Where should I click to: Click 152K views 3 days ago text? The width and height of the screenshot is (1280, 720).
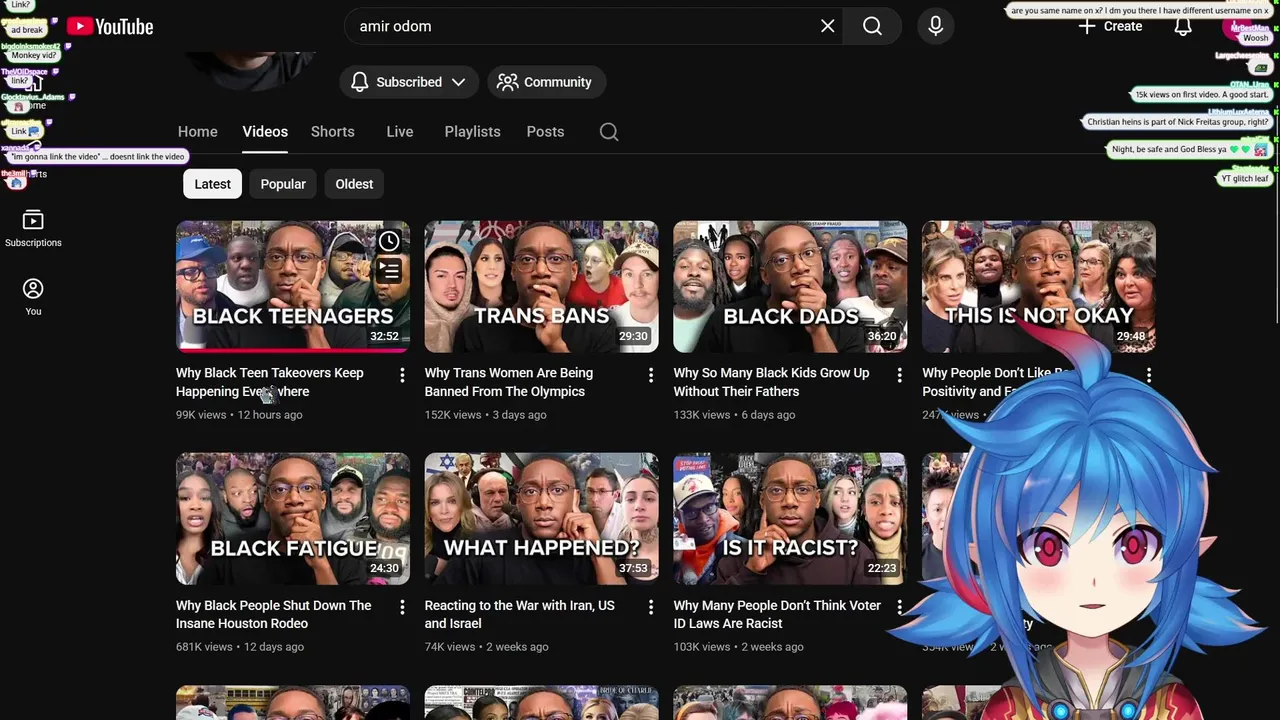486,415
